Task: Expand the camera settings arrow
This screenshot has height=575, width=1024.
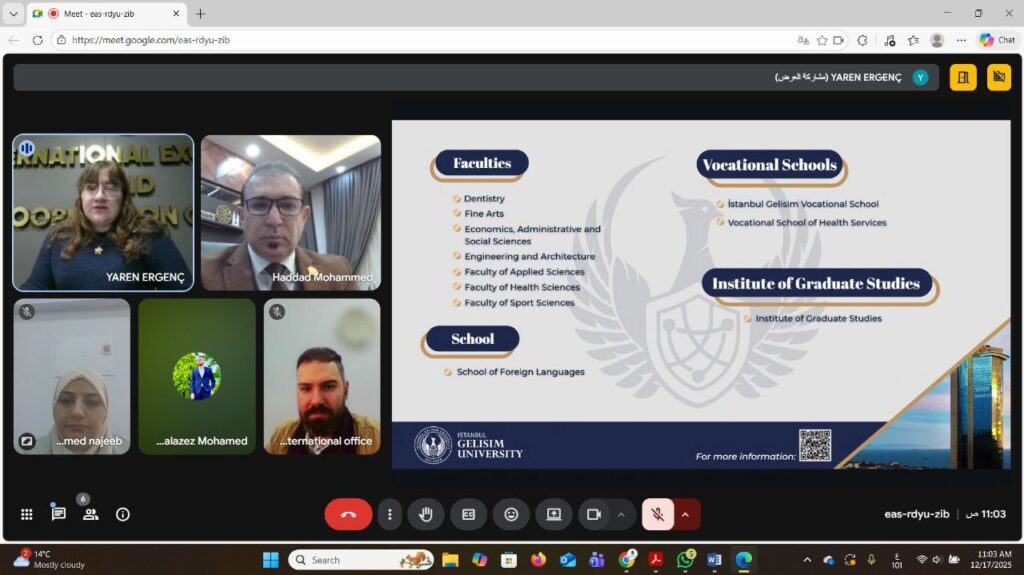Action: tap(621, 514)
